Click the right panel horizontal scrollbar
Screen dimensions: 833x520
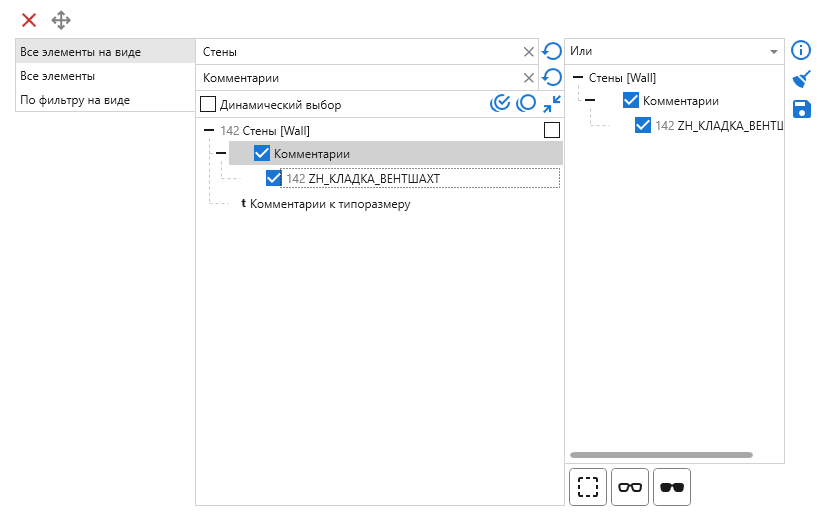(661, 455)
